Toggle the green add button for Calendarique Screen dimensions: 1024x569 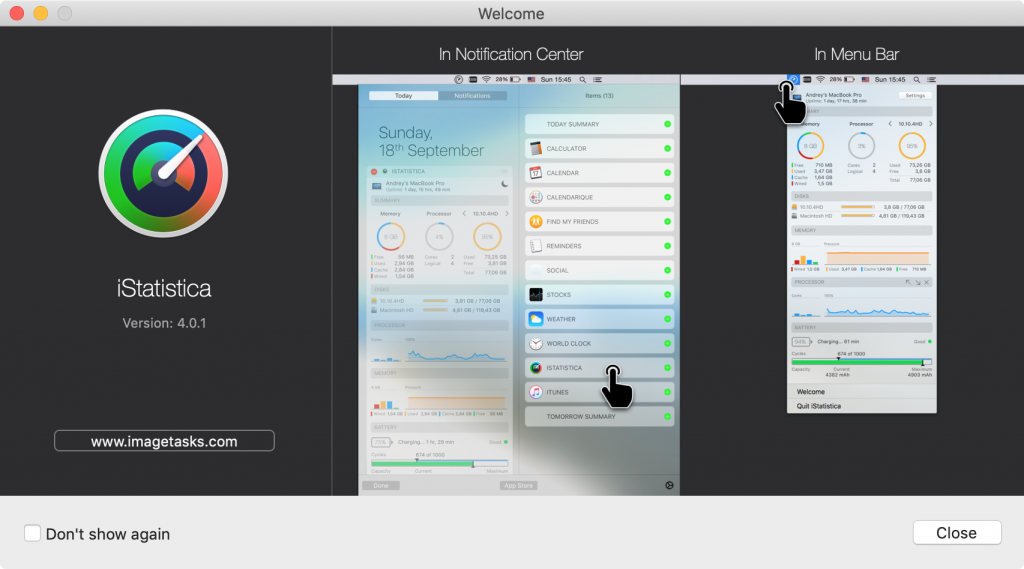[x=667, y=197]
